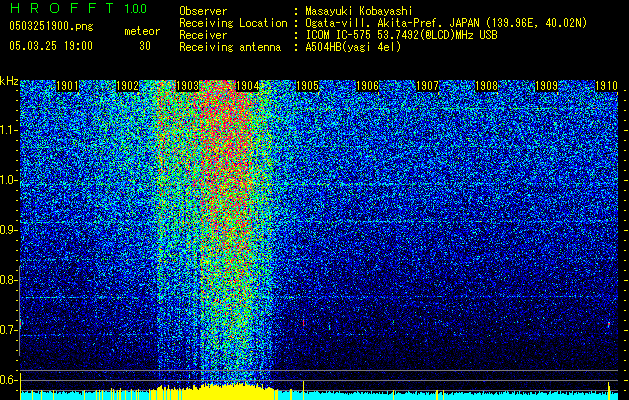Click the 0.9 frequency axis label
The width and height of the screenshot is (629, 400).
tap(8, 230)
